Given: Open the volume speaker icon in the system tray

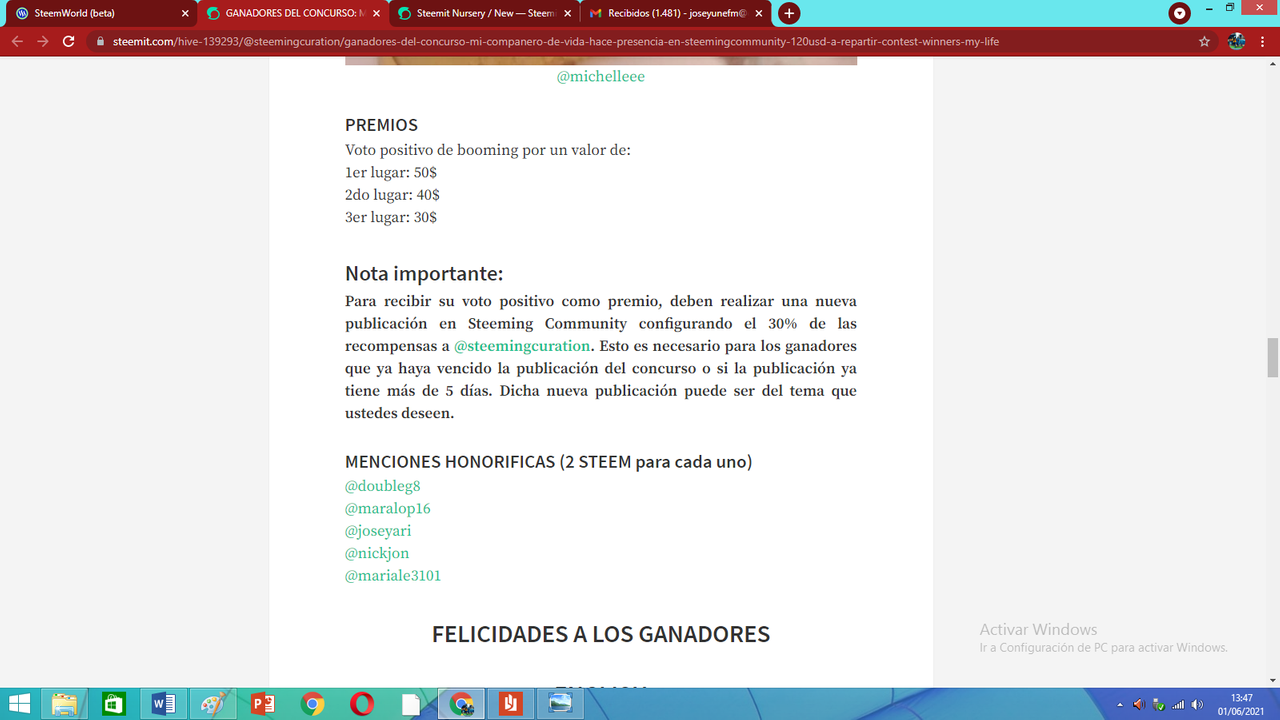Looking at the screenshot, I should click(x=1138, y=705).
